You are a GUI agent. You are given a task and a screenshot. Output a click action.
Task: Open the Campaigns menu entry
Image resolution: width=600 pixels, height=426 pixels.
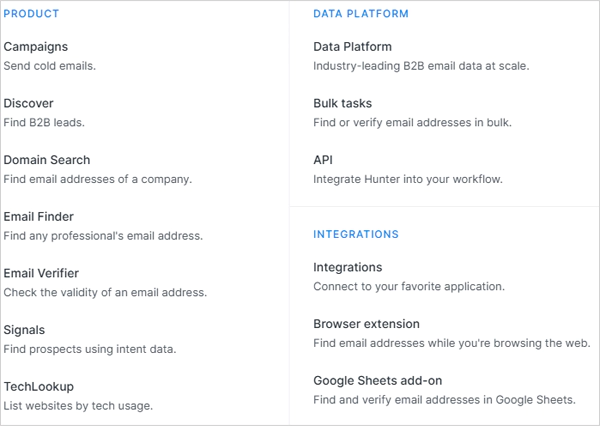pos(36,47)
